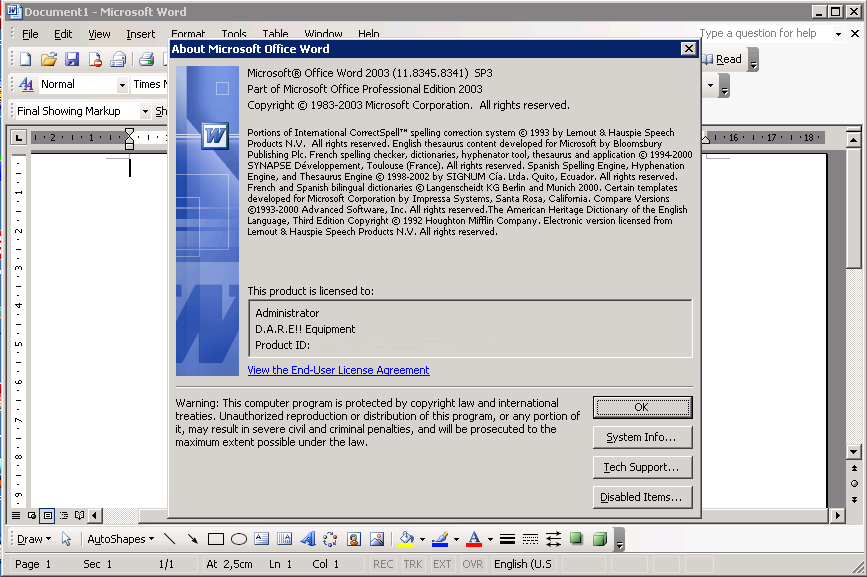The height and width of the screenshot is (577, 867).
Task: Click the vertical scrollbar down arrow
Action: pos(854,452)
